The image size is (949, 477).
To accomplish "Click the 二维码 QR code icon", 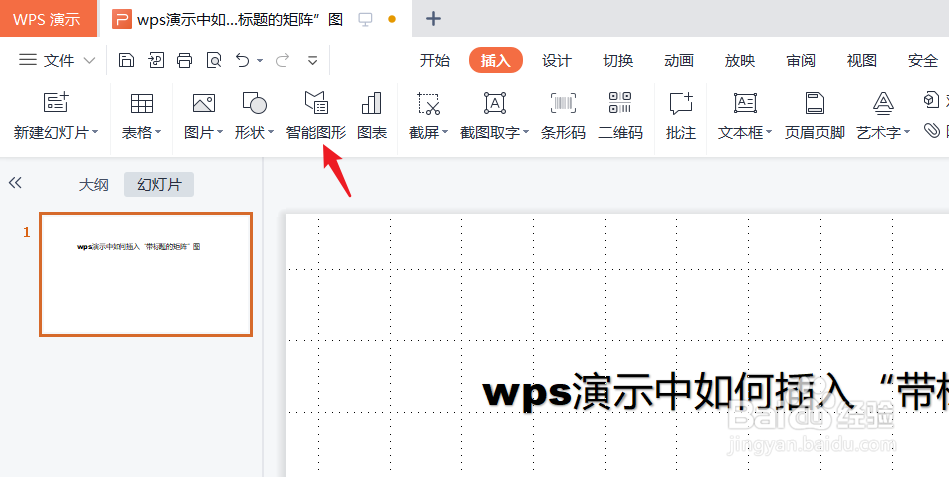I will point(620,103).
